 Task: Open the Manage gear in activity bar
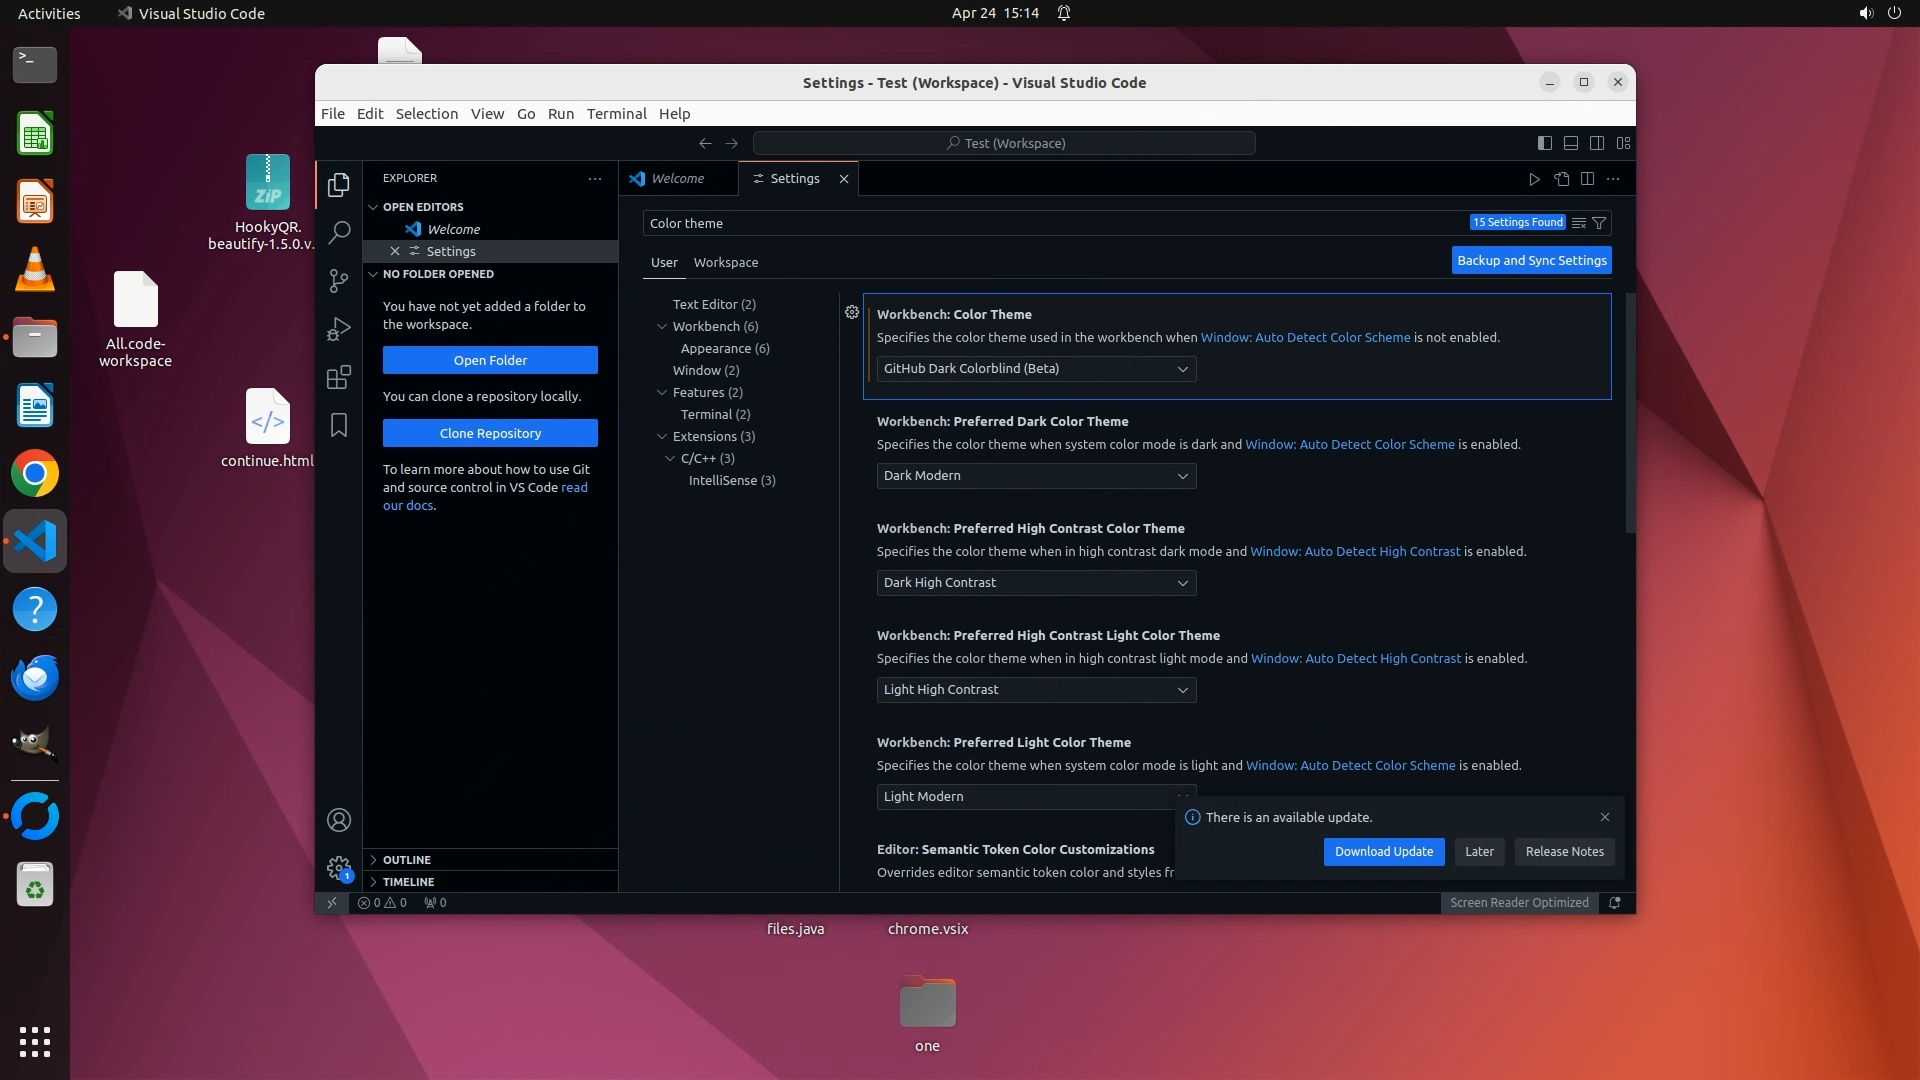coord(339,867)
